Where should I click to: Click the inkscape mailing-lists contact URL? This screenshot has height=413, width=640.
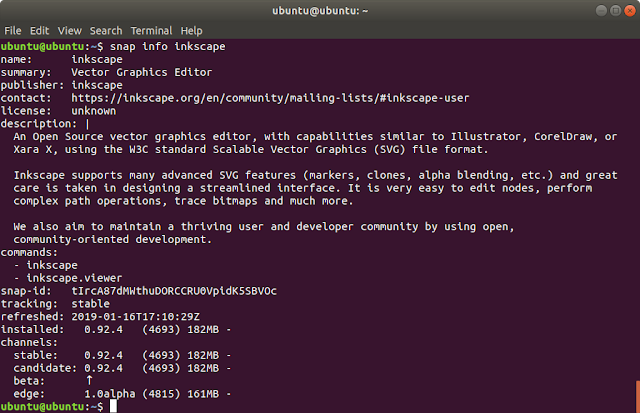(270, 98)
